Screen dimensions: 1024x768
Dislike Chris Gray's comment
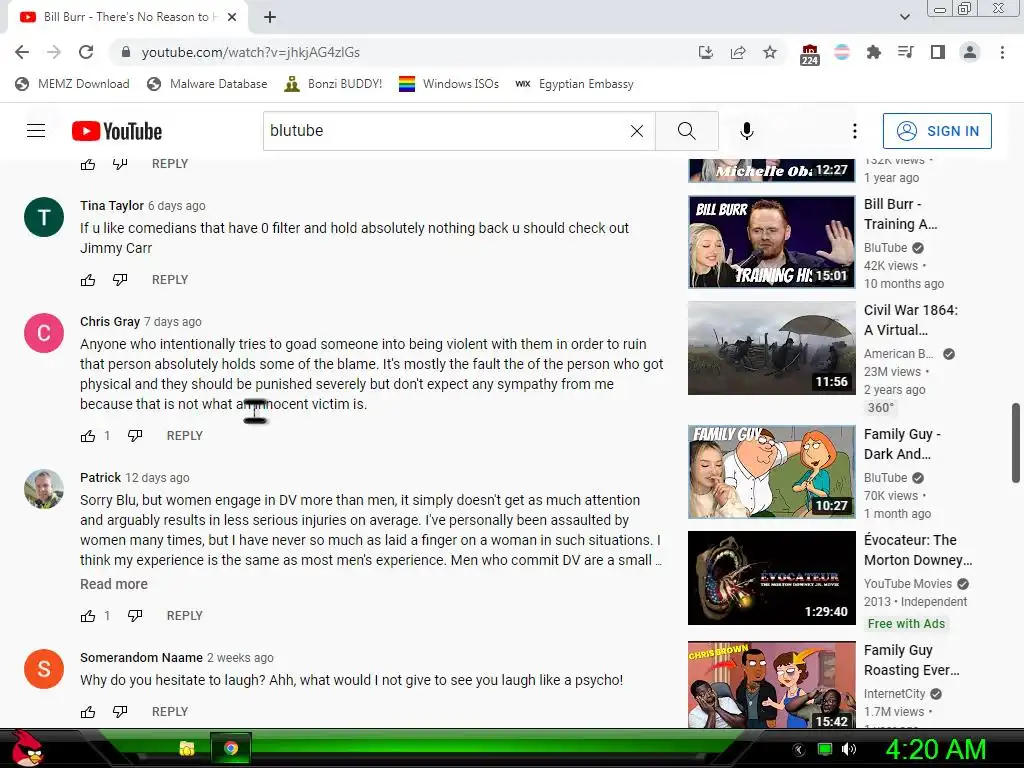click(x=135, y=436)
